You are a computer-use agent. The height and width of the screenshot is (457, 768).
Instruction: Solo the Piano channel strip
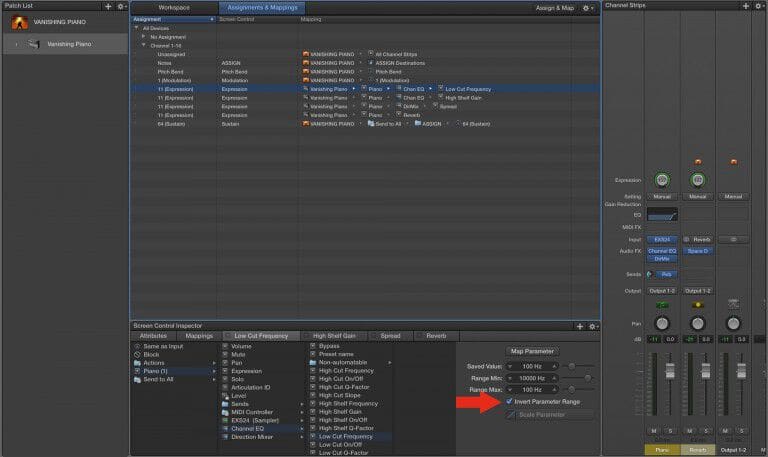point(670,431)
